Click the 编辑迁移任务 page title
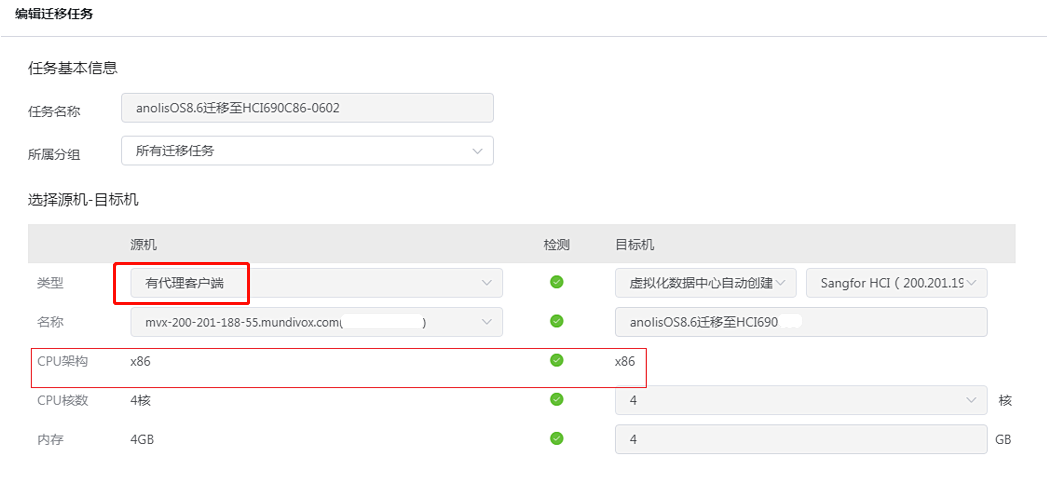The height and width of the screenshot is (482, 1047). (x=54, y=14)
